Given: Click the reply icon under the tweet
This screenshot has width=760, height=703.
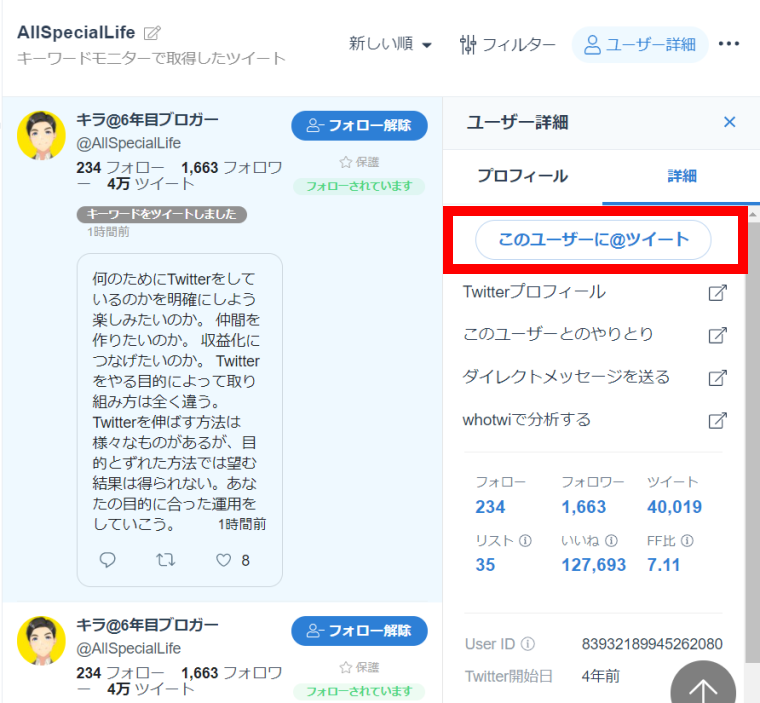Looking at the screenshot, I should tap(108, 560).
